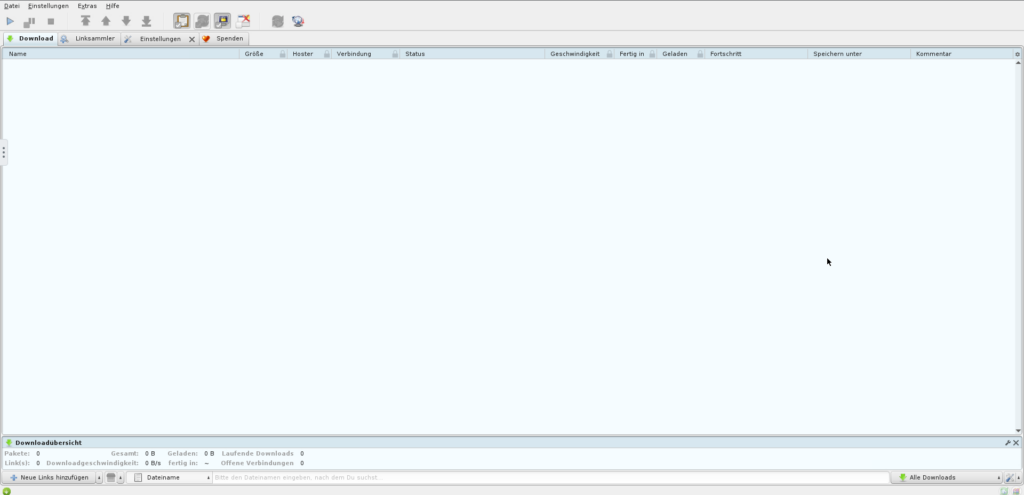Close the Downloadübersicht panel
This screenshot has width=1024, height=495.
(1016, 443)
